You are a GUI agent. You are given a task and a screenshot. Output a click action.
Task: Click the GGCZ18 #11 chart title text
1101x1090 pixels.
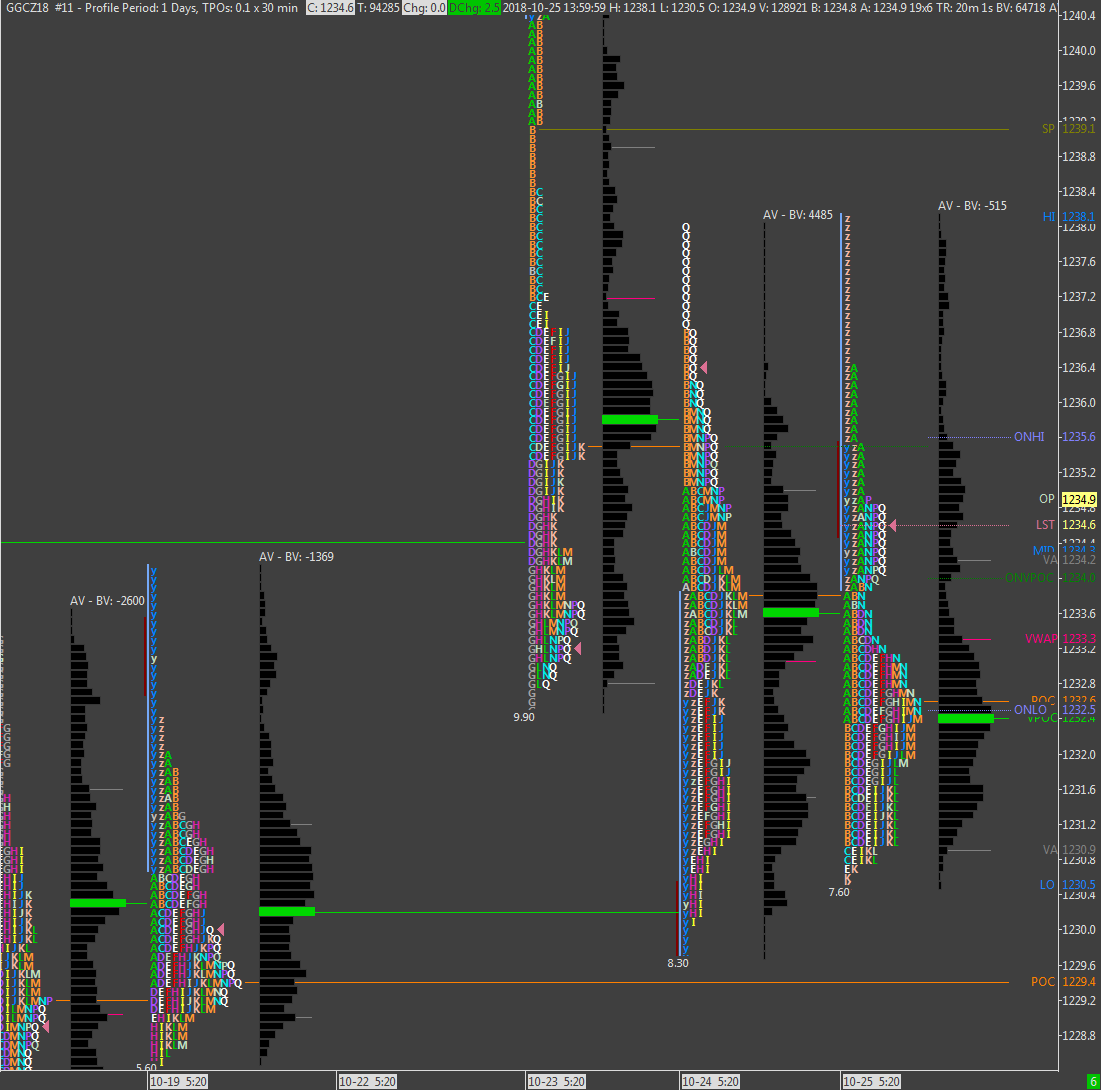coord(39,8)
